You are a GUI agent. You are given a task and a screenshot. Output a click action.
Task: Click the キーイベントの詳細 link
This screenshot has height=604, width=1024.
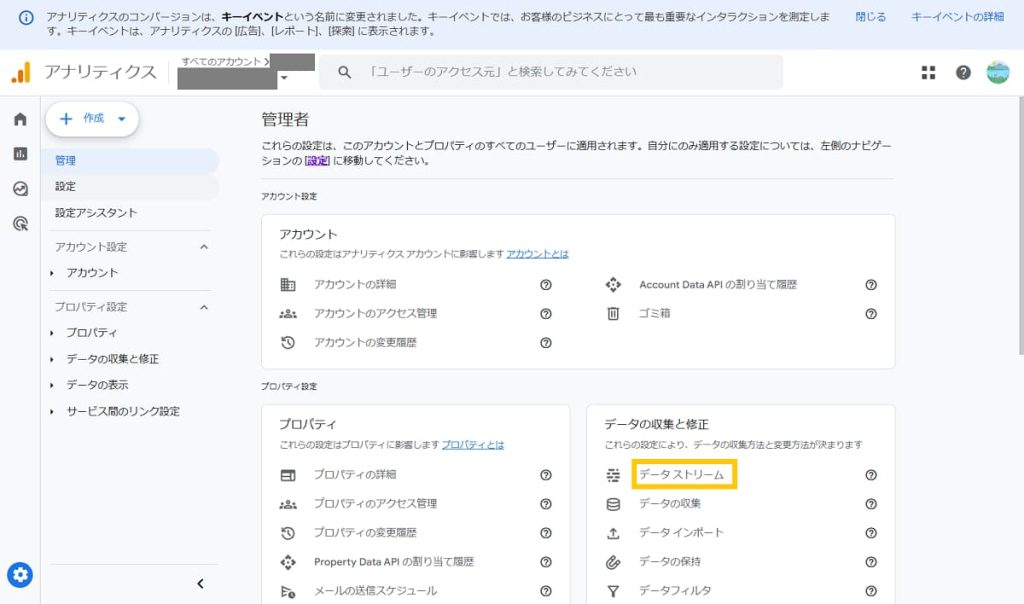pos(957,17)
